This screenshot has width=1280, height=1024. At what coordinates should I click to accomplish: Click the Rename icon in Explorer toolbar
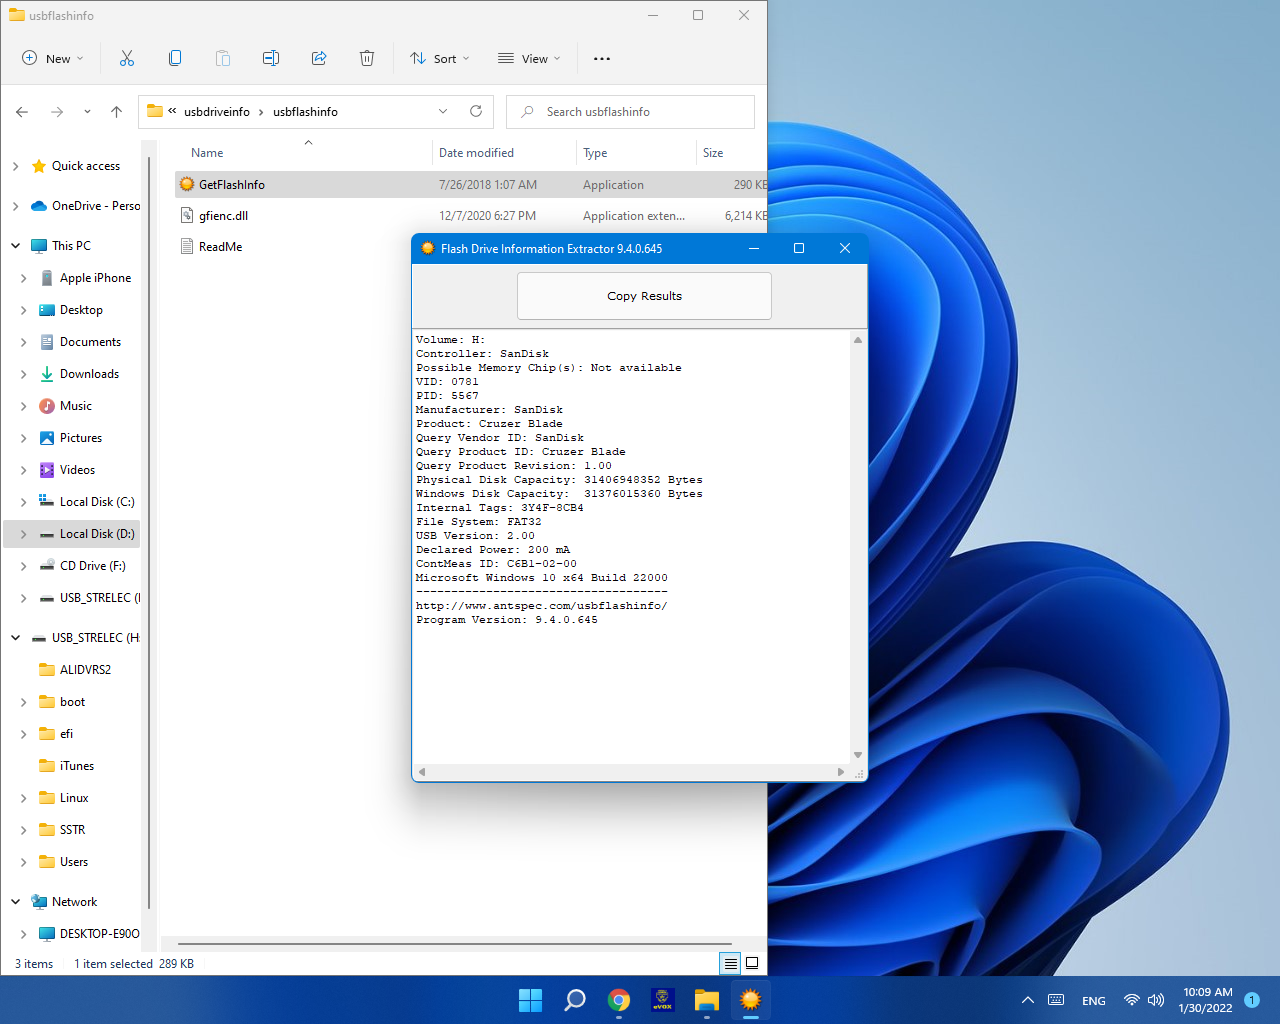(x=271, y=58)
